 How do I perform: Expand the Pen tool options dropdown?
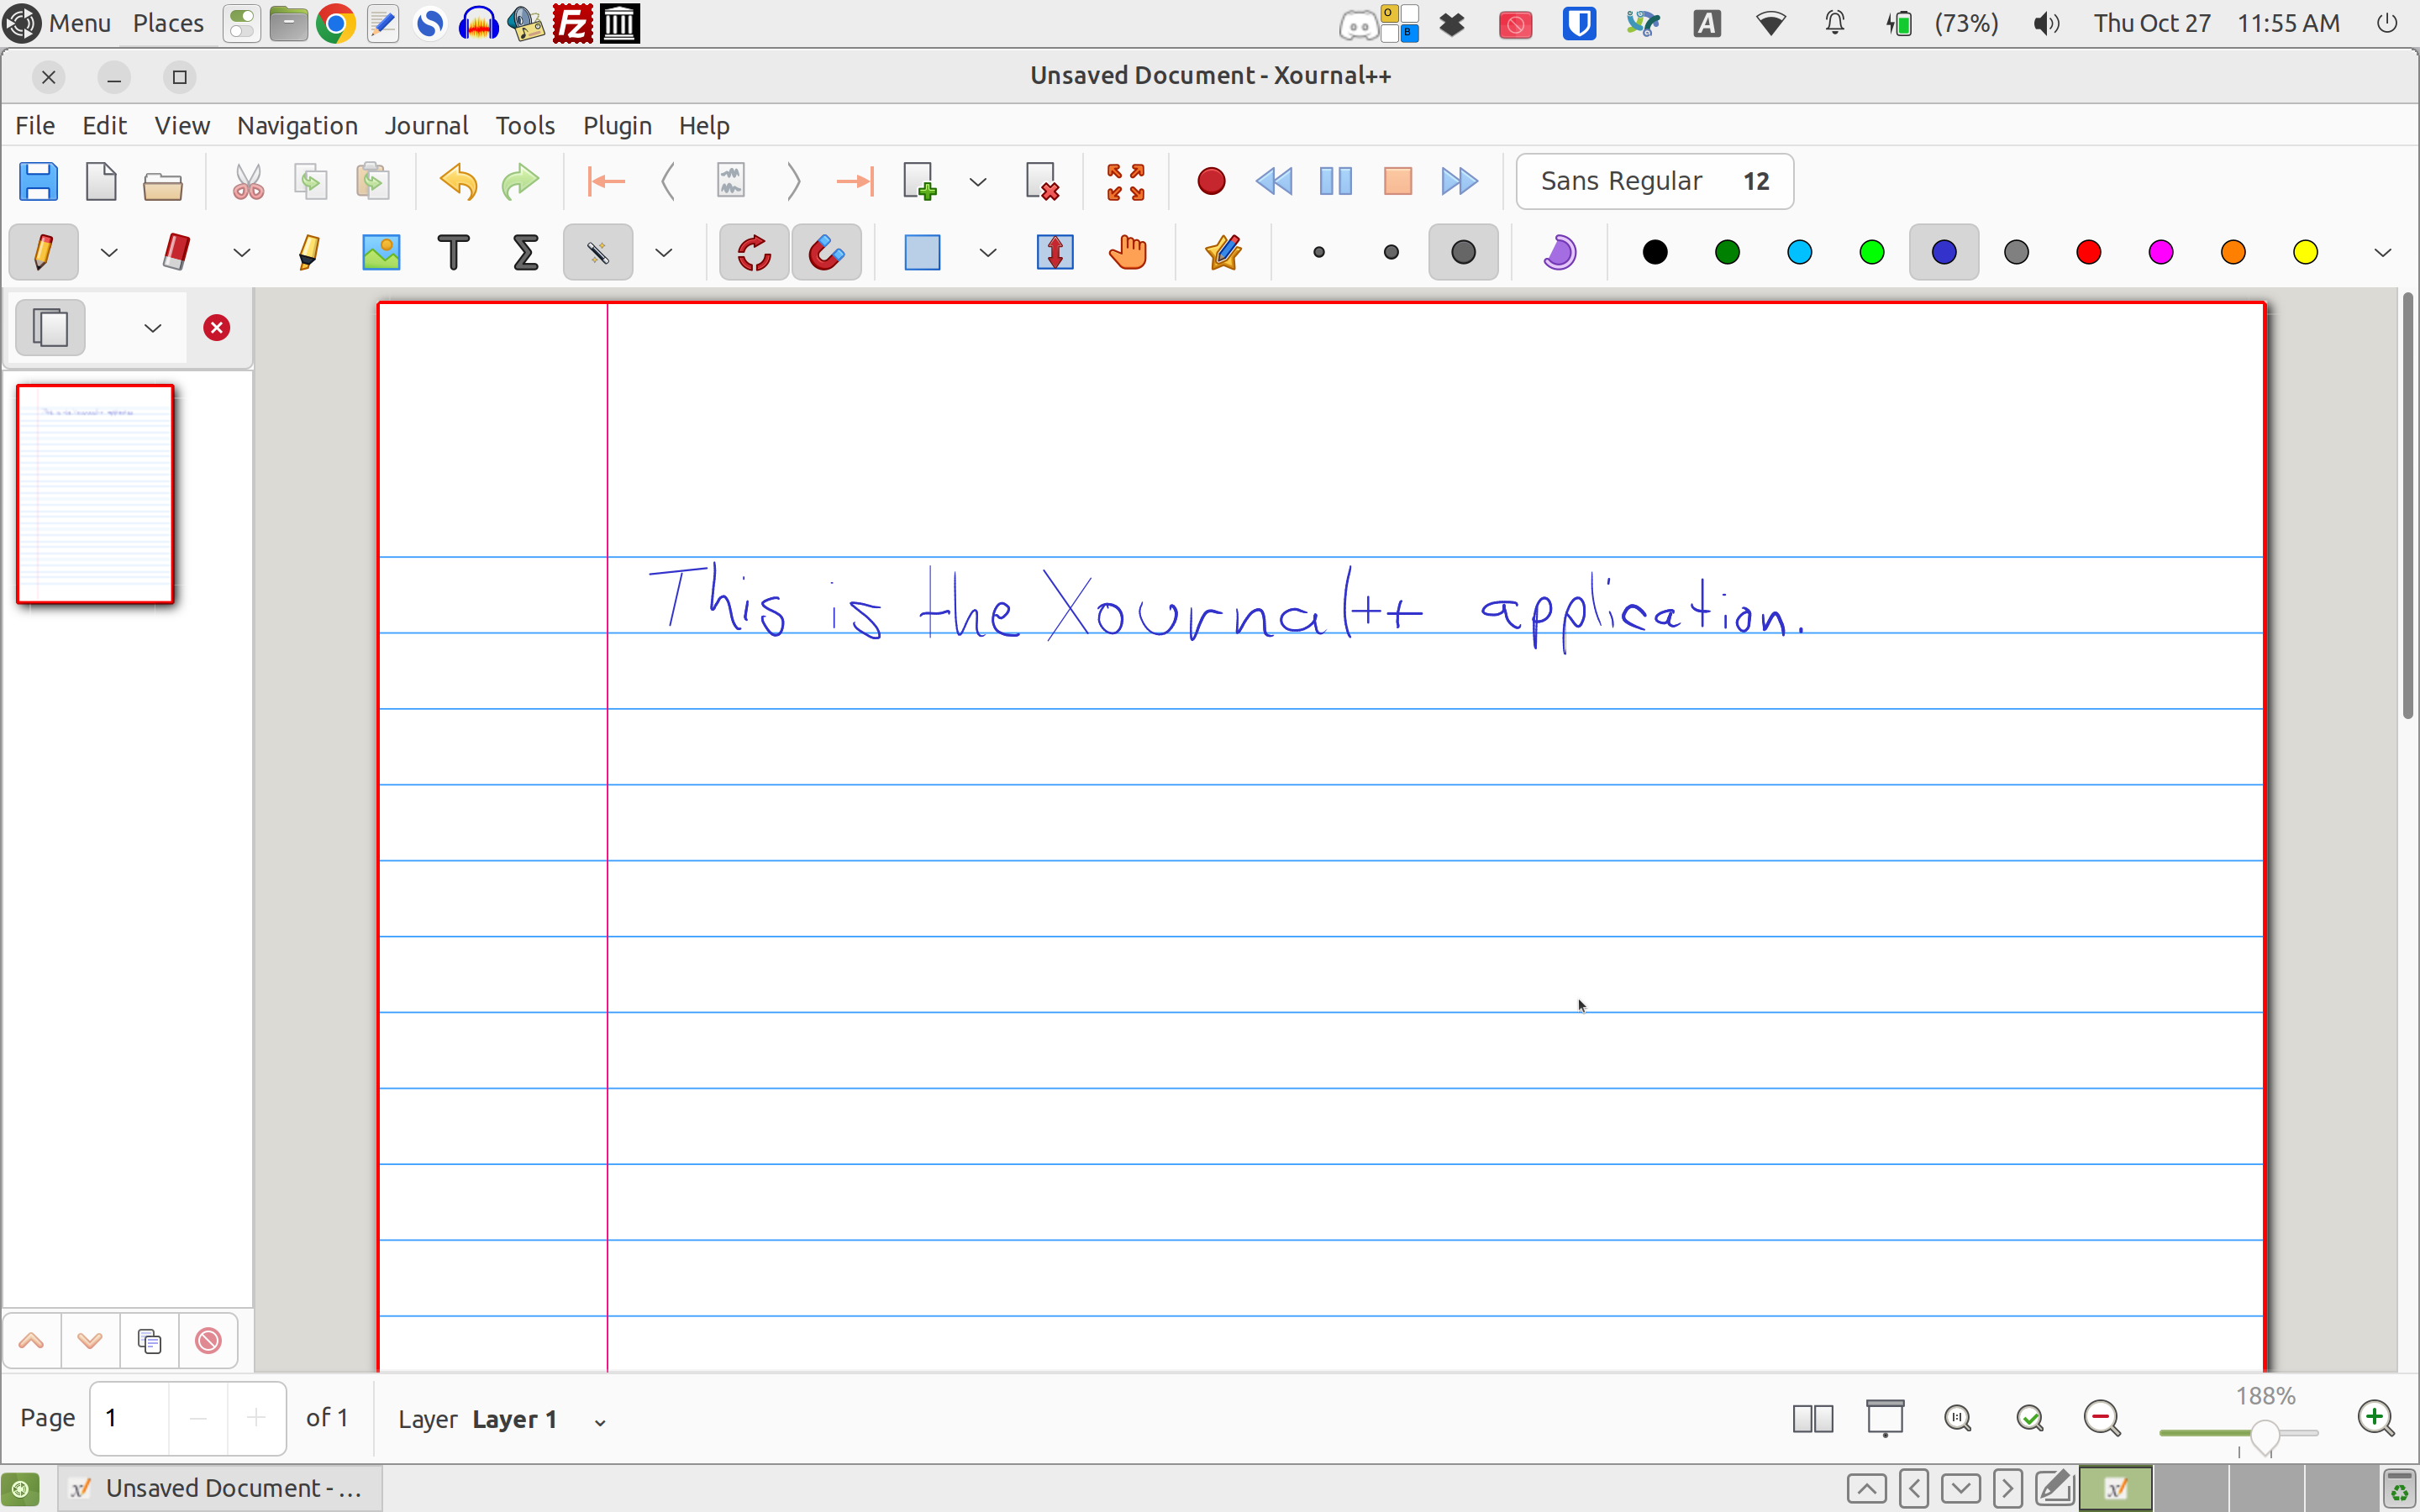pos(109,253)
